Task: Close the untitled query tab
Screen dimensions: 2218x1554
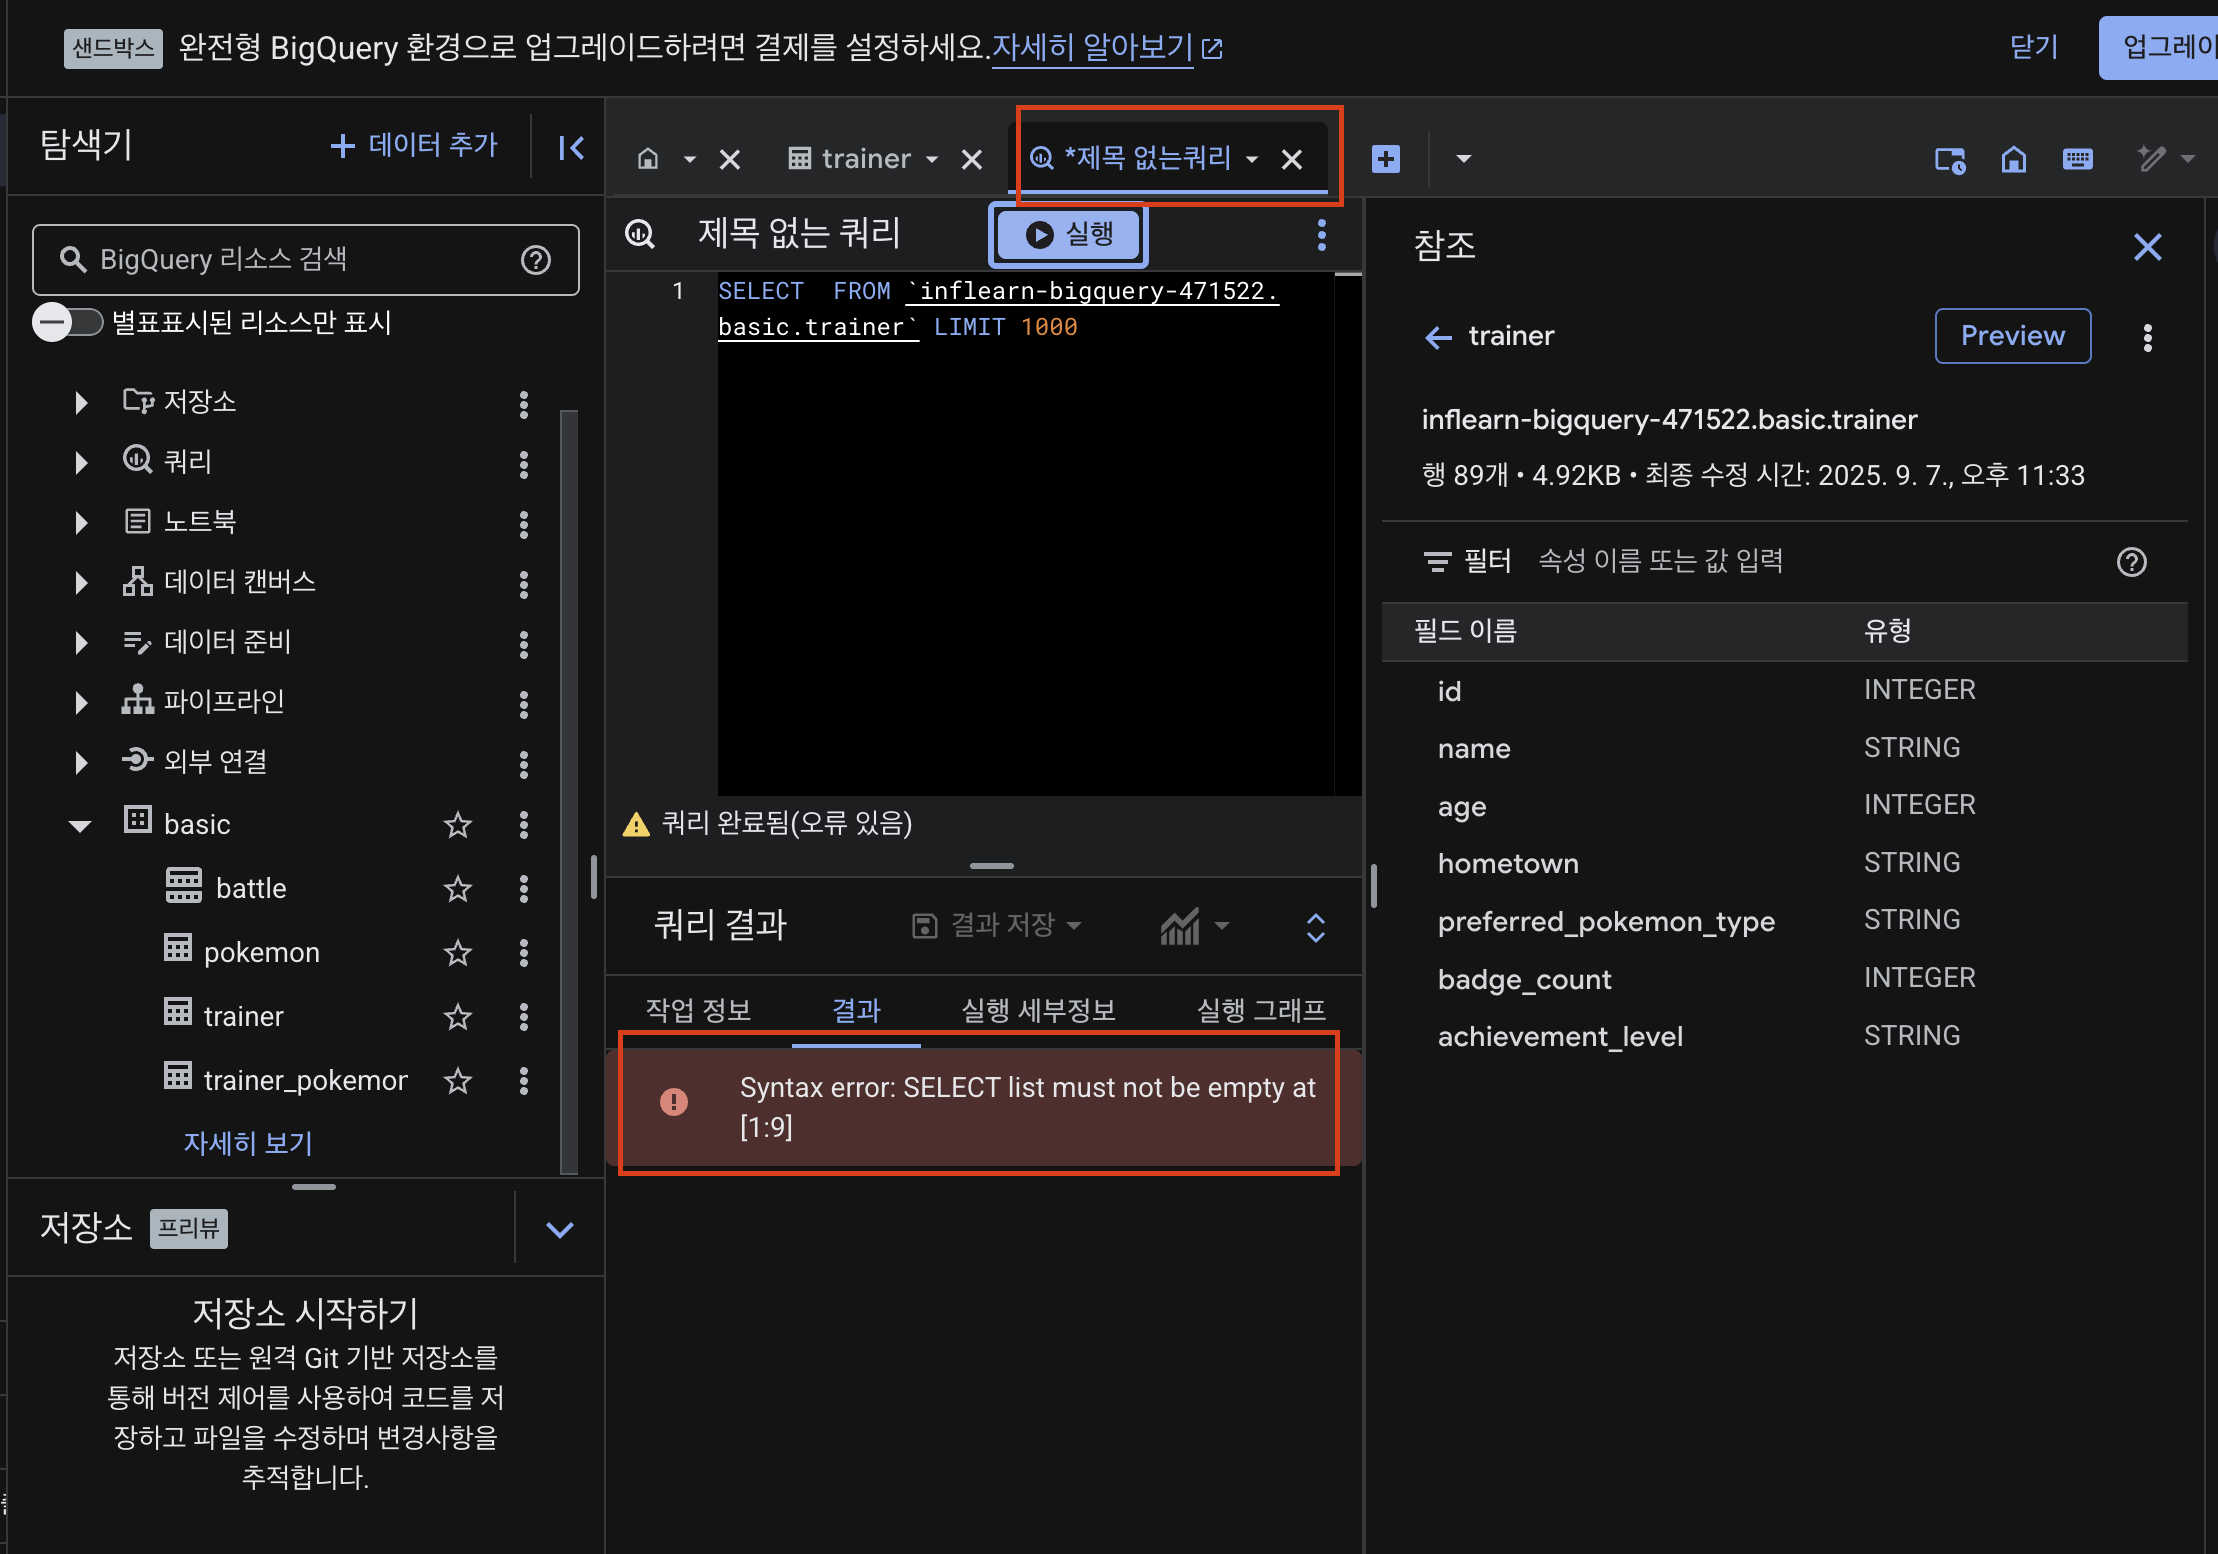Action: pyautogui.click(x=1292, y=159)
